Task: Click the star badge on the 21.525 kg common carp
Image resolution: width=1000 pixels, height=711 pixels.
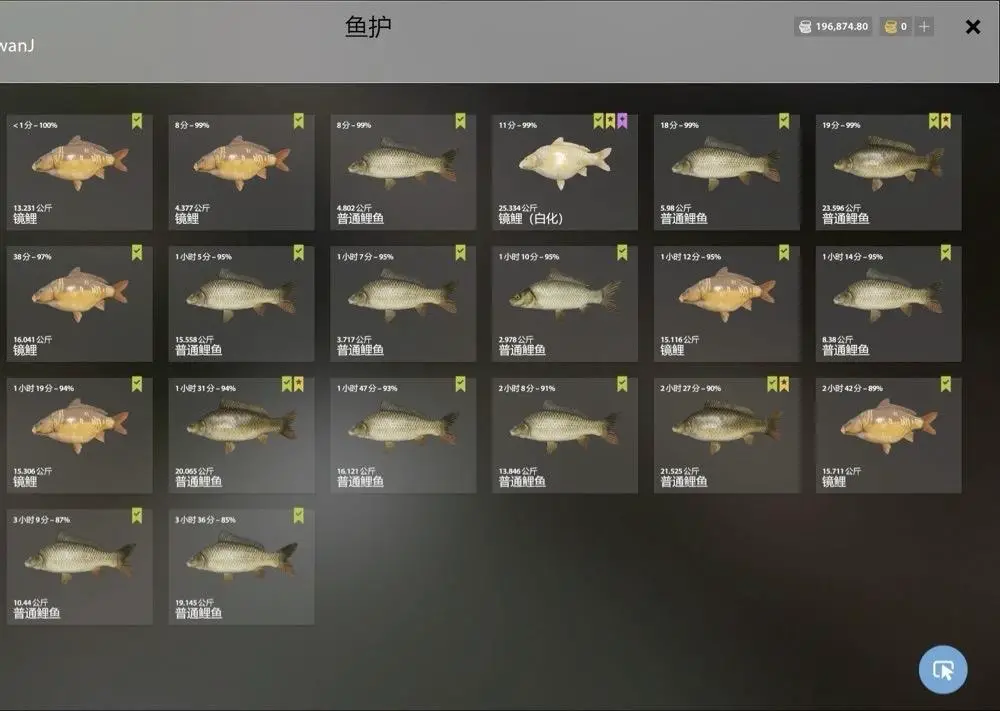Action: (x=784, y=384)
